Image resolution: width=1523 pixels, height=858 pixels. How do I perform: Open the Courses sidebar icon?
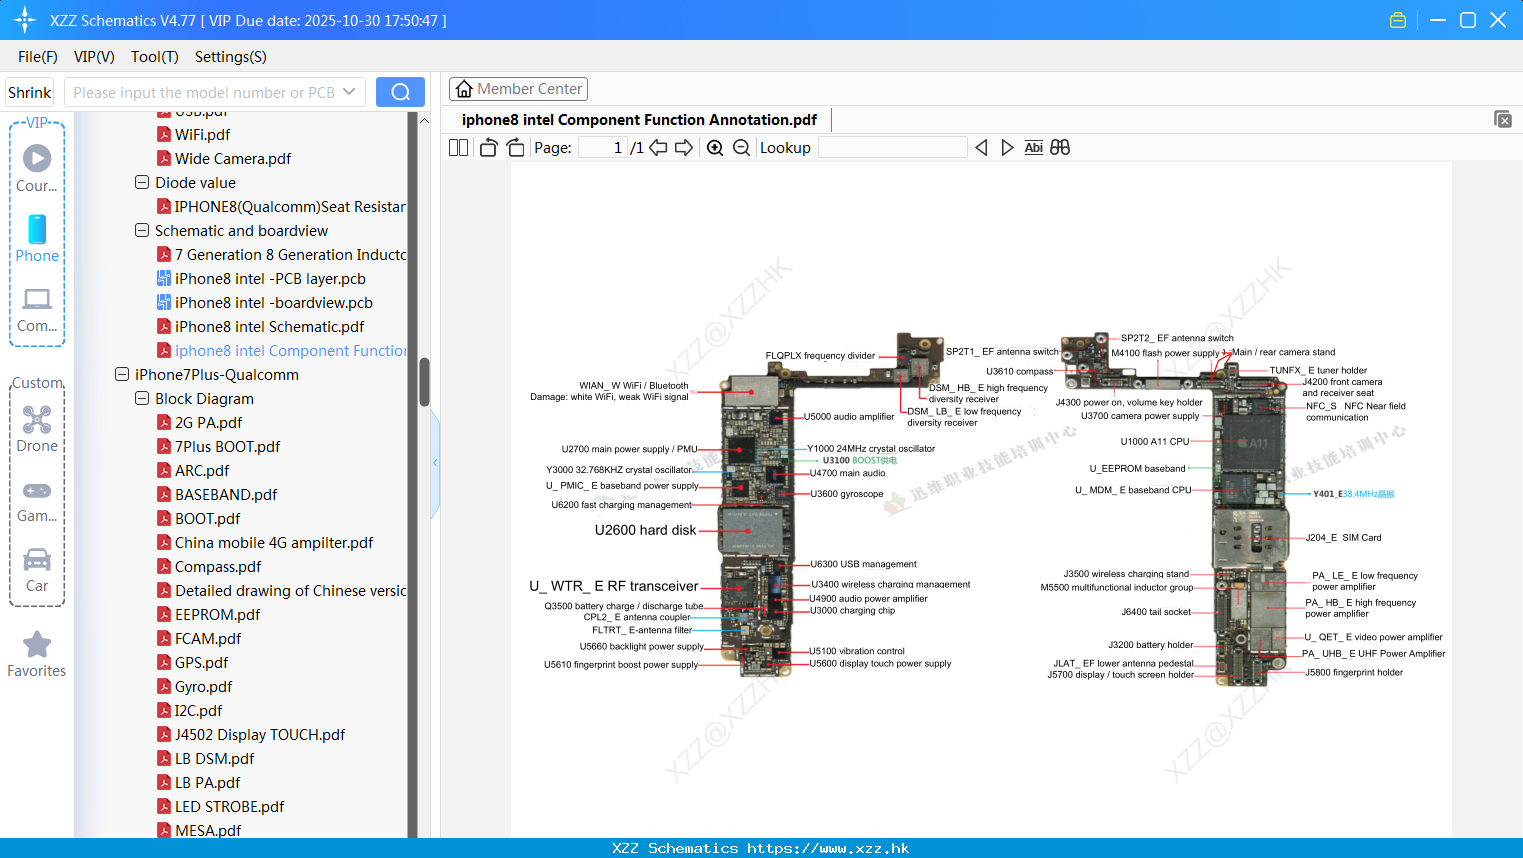click(37, 168)
